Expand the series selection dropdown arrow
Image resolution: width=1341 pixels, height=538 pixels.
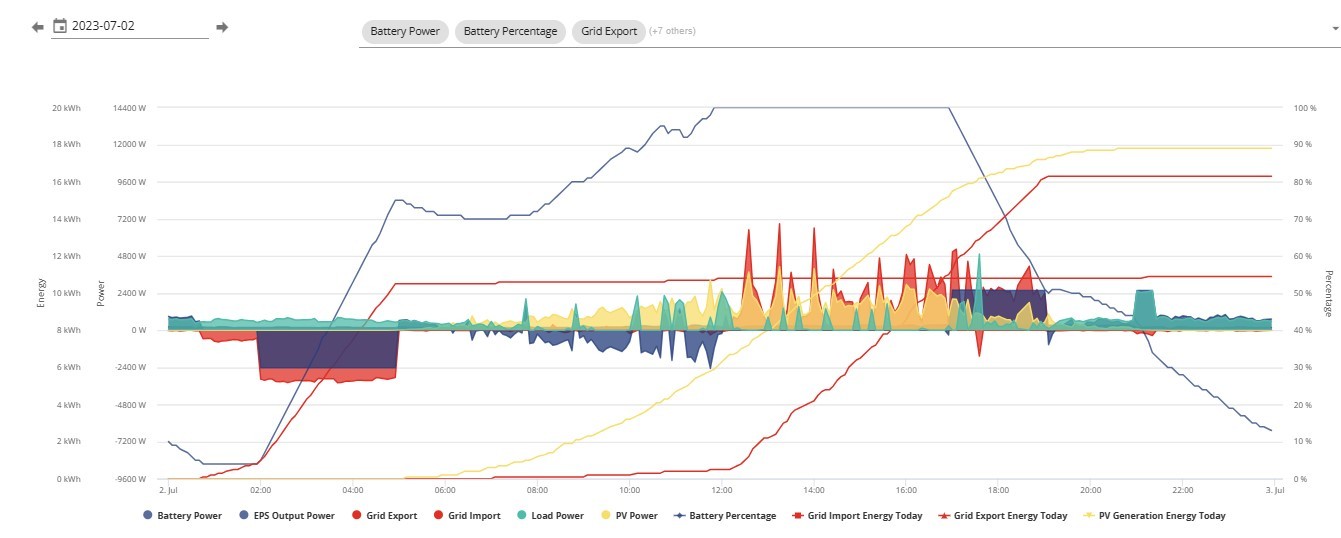[1335, 30]
